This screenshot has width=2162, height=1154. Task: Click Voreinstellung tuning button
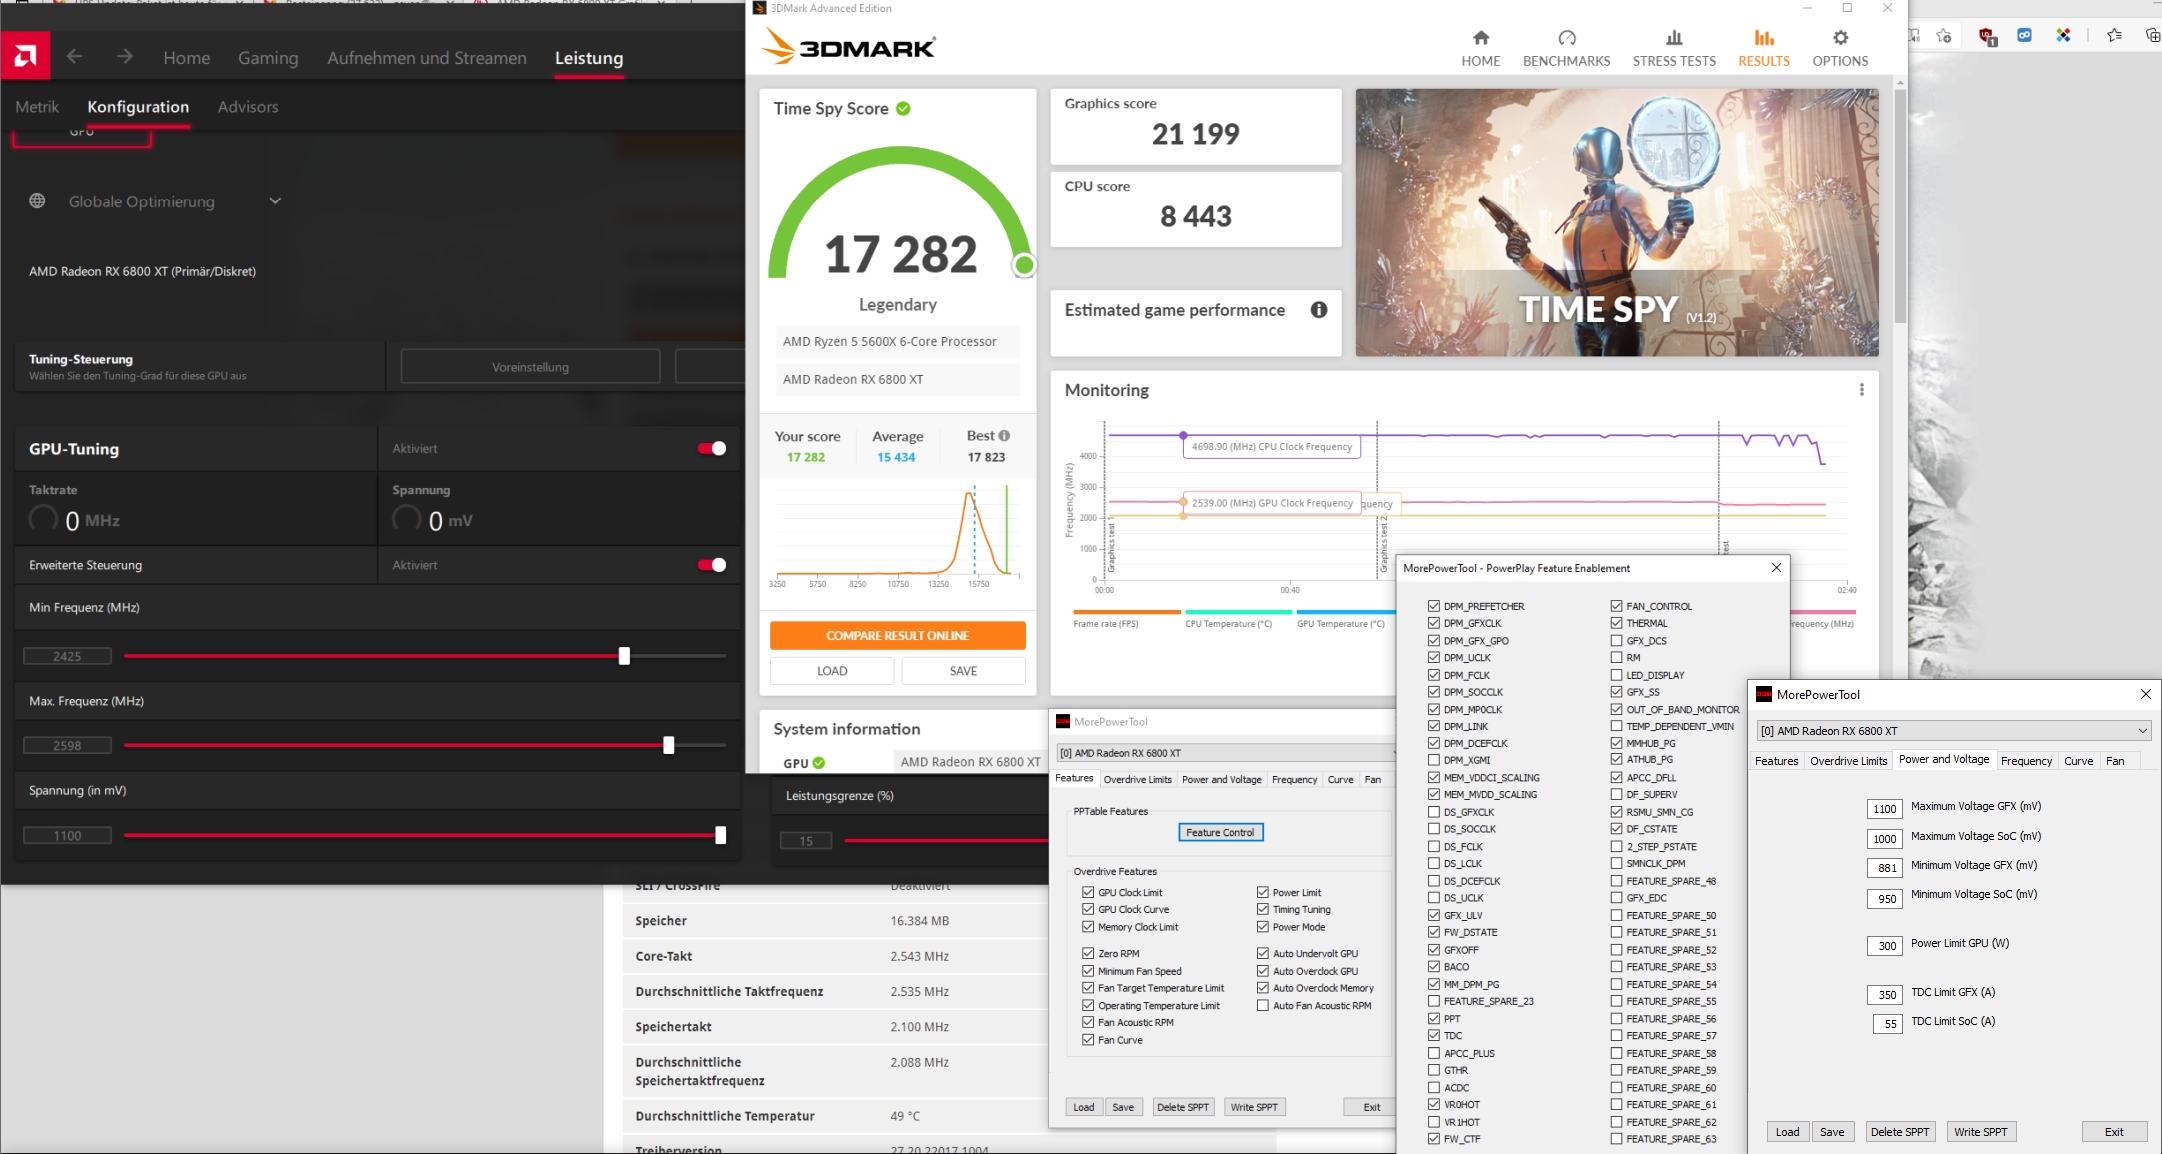(530, 367)
